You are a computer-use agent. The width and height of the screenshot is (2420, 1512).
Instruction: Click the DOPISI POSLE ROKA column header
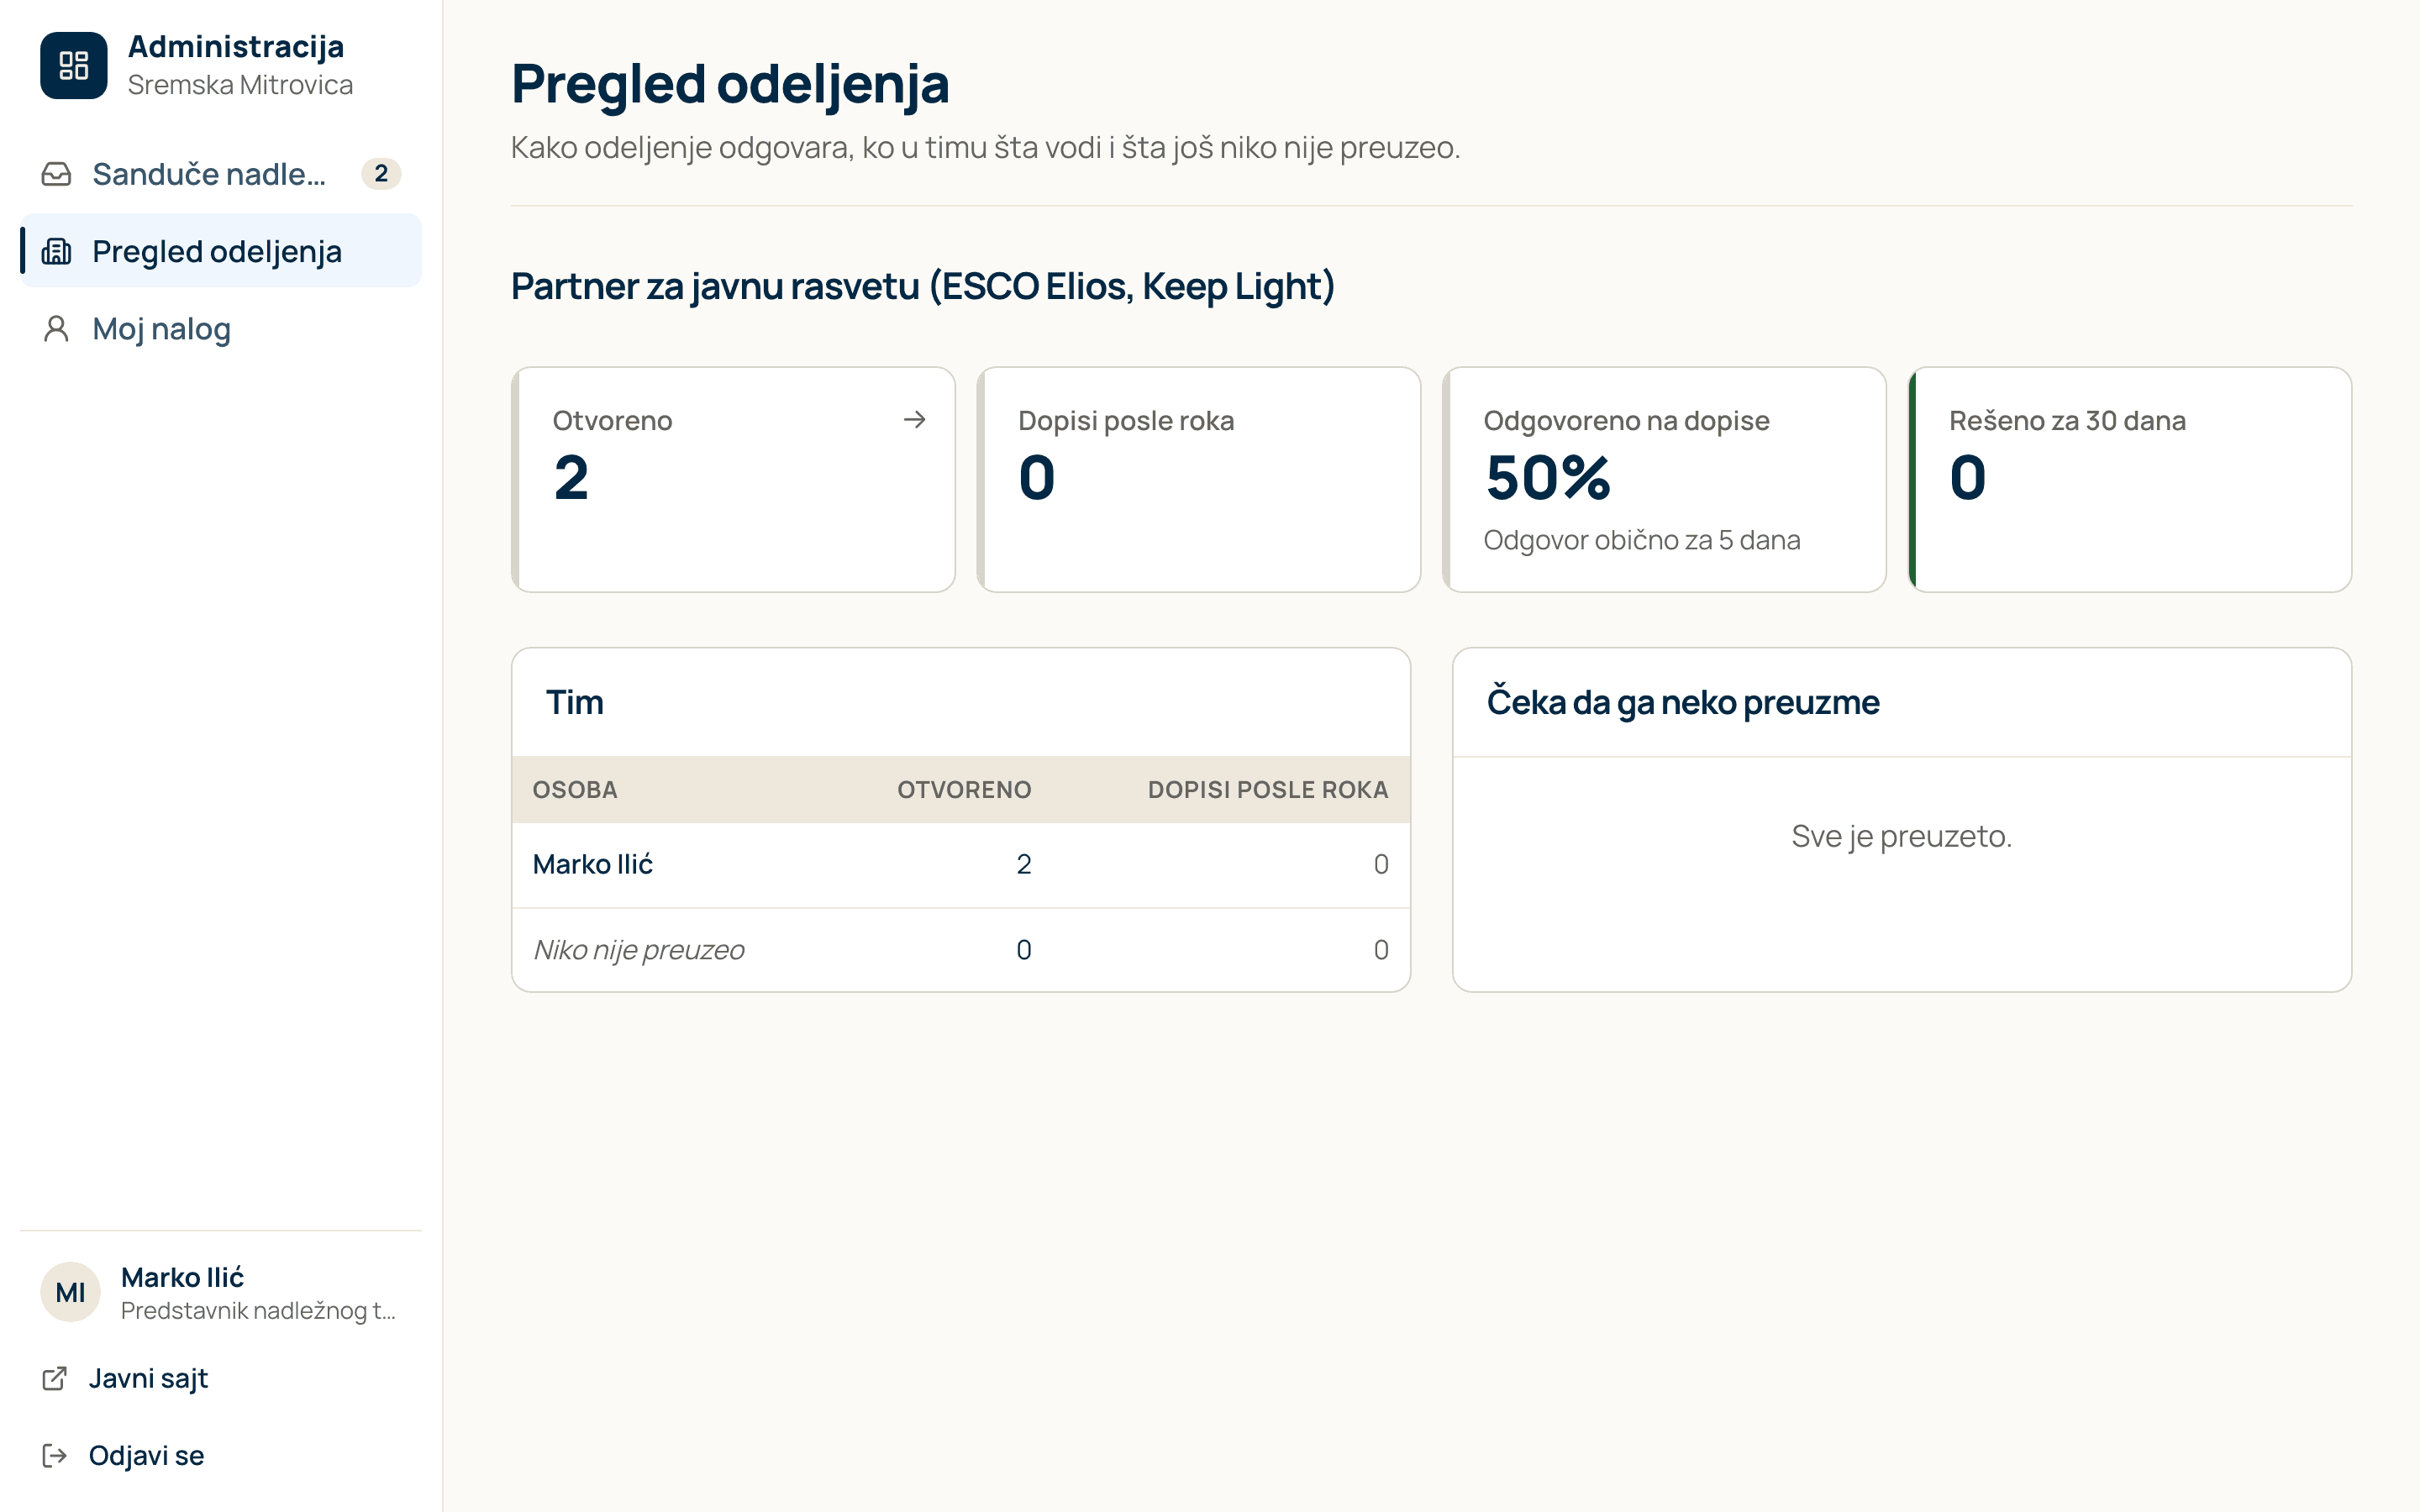pyautogui.click(x=1268, y=789)
